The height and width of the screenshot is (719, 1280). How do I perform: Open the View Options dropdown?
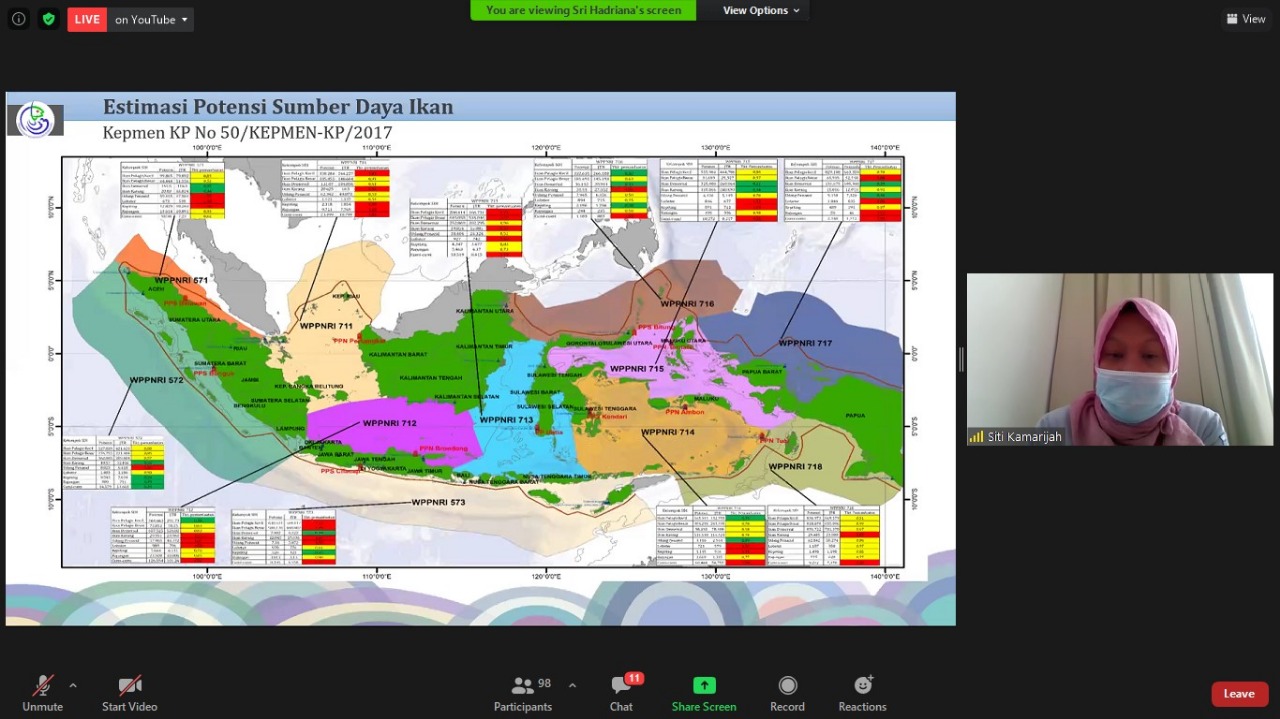(761, 10)
